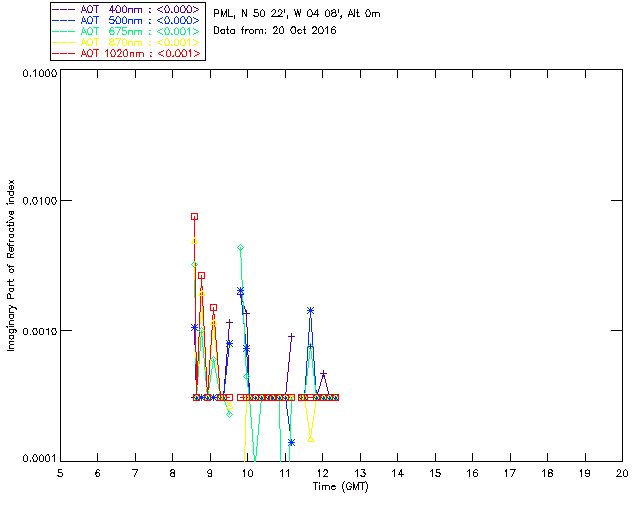Click the purple plus marker at time 12
Screen dimensions: 640x512
click(x=323, y=374)
